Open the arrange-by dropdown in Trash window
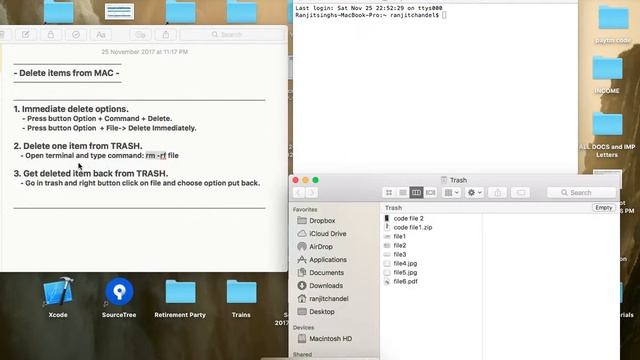 451,193
